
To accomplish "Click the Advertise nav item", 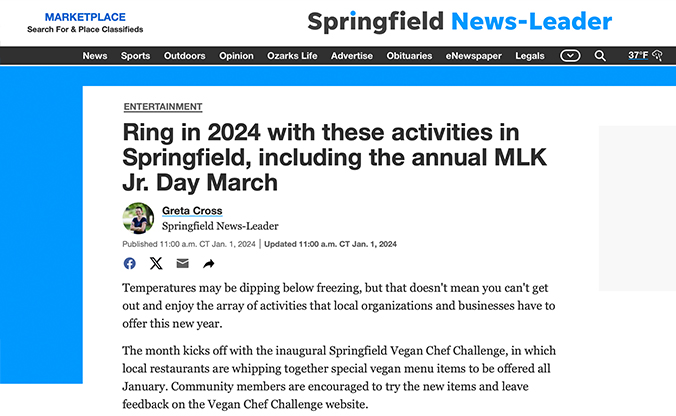I will (x=352, y=56).
